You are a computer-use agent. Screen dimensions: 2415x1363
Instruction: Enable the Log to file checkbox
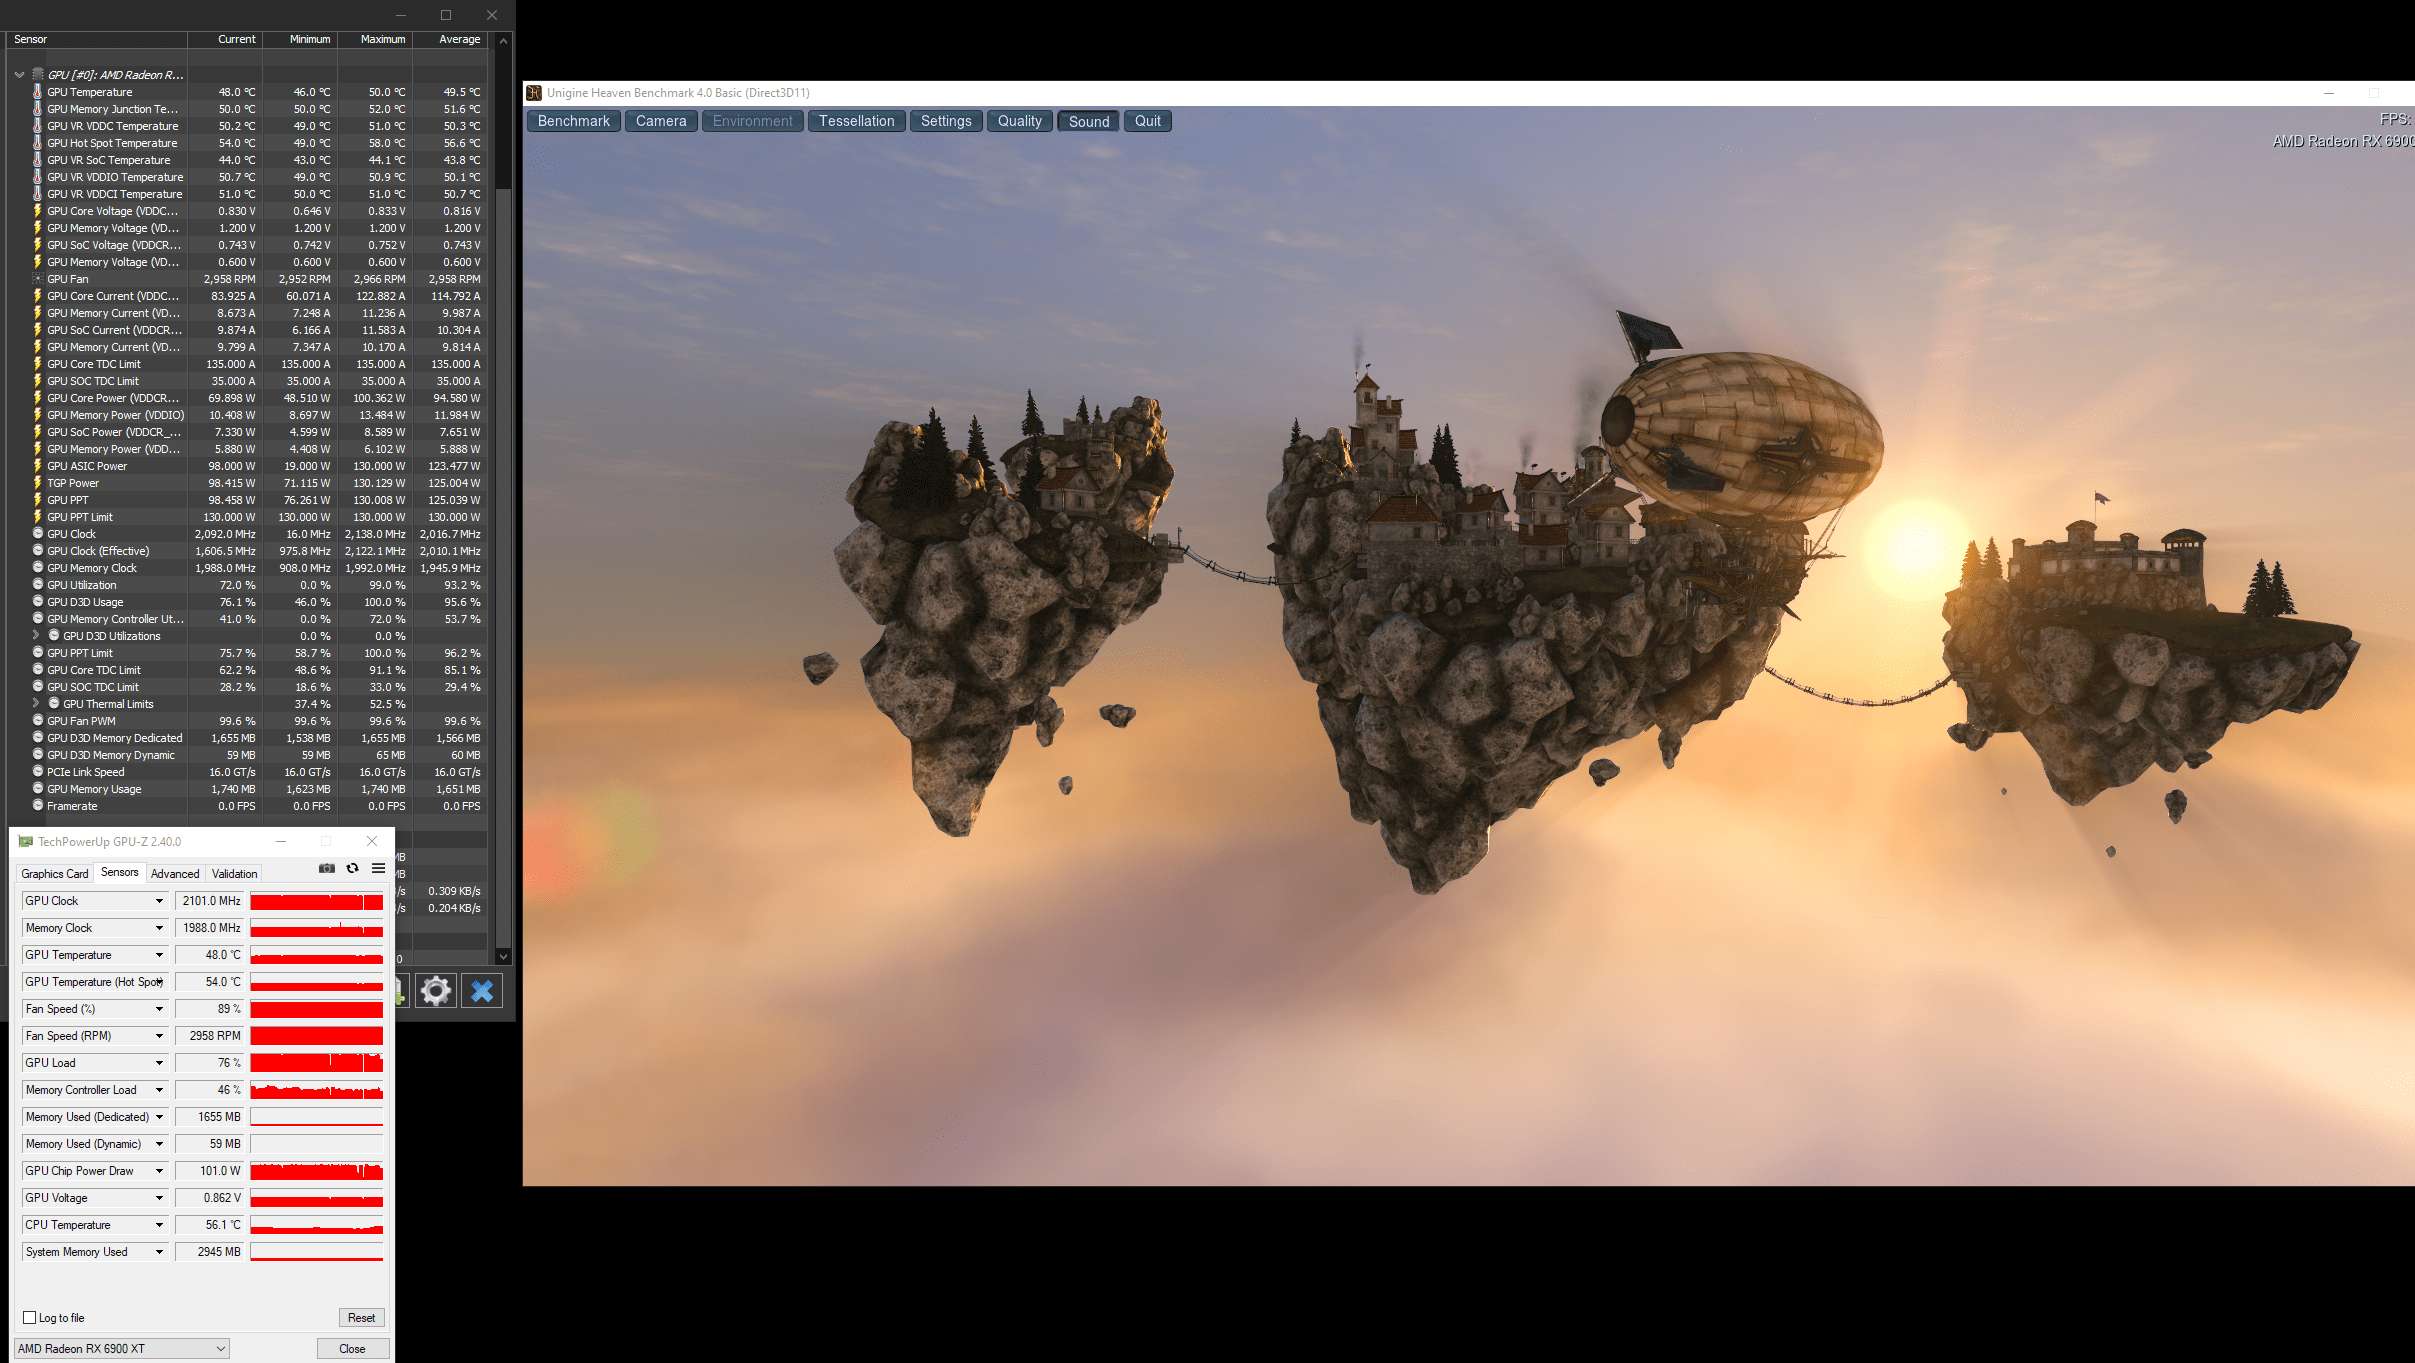[x=30, y=1318]
